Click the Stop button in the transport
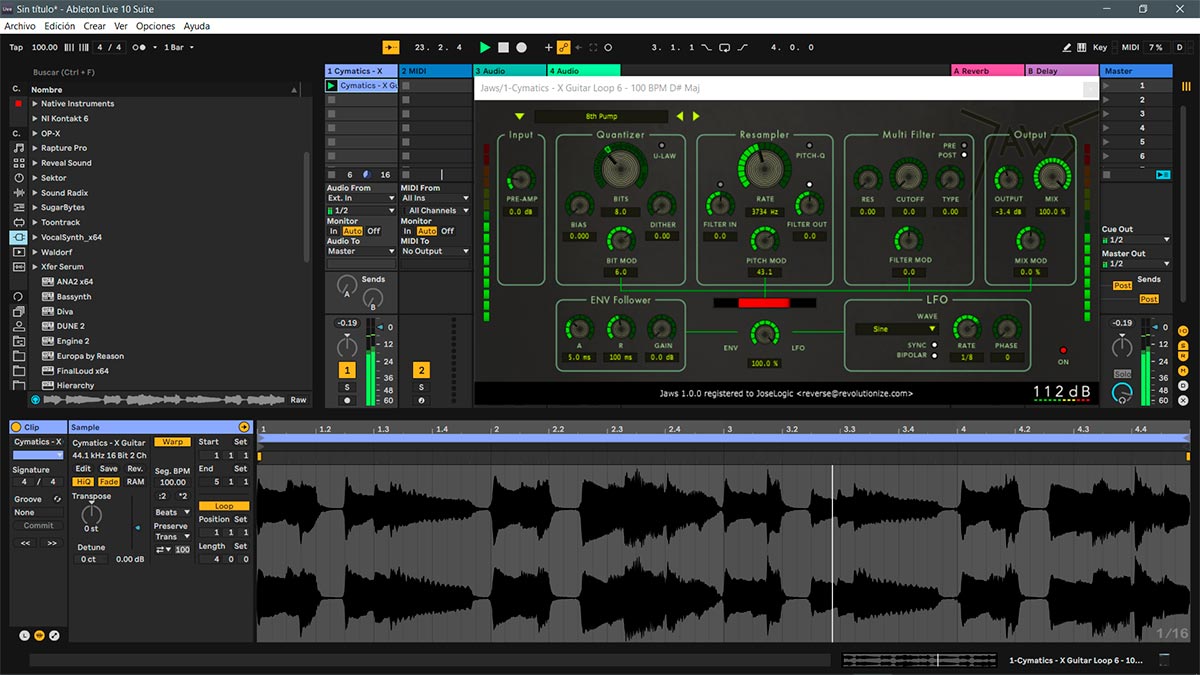The height and width of the screenshot is (675, 1200). (504, 47)
